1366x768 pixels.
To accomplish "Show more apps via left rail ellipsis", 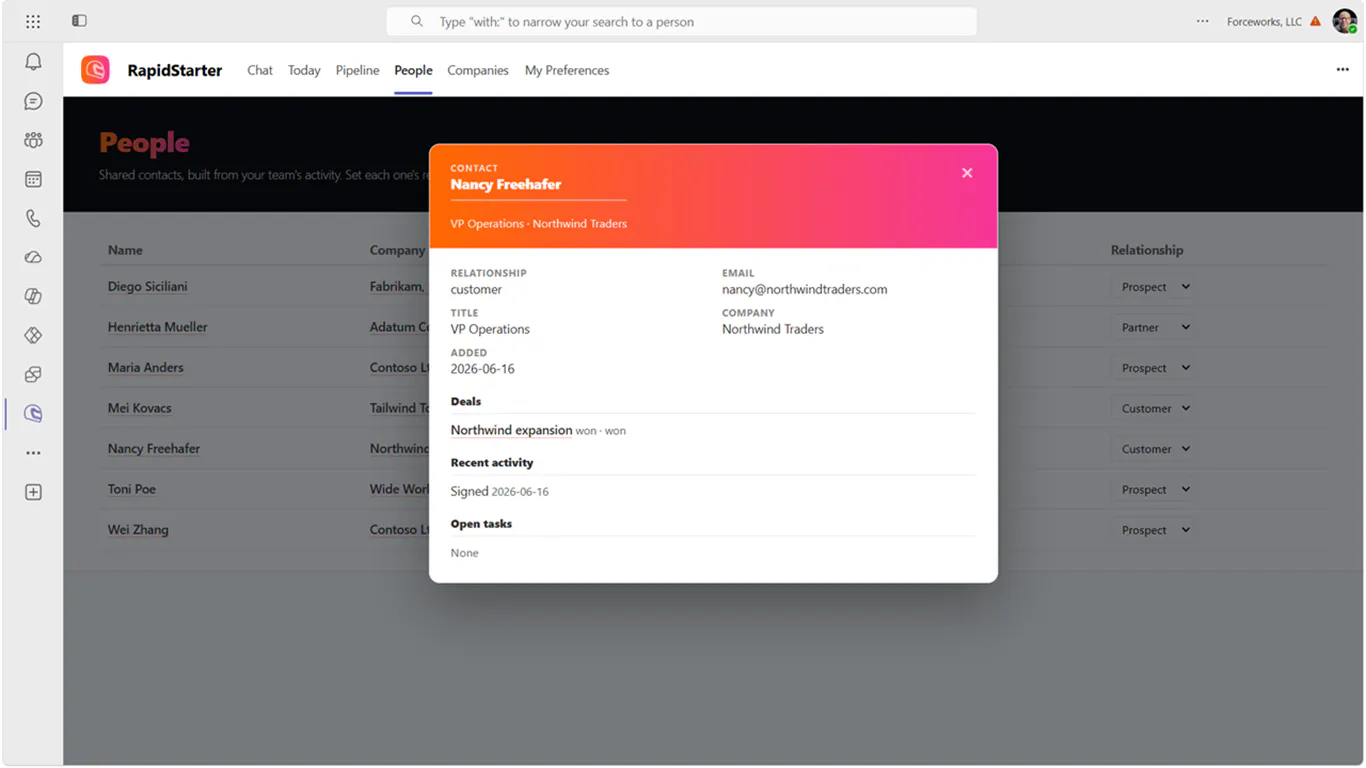I will 33,453.
